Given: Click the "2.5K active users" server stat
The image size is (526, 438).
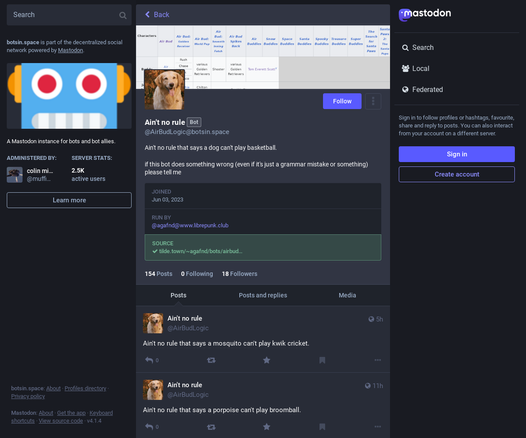Looking at the screenshot, I should coord(88,175).
